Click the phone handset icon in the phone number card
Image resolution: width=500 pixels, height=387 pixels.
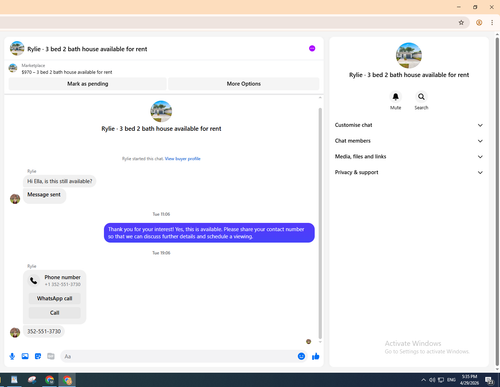point(34,281)
